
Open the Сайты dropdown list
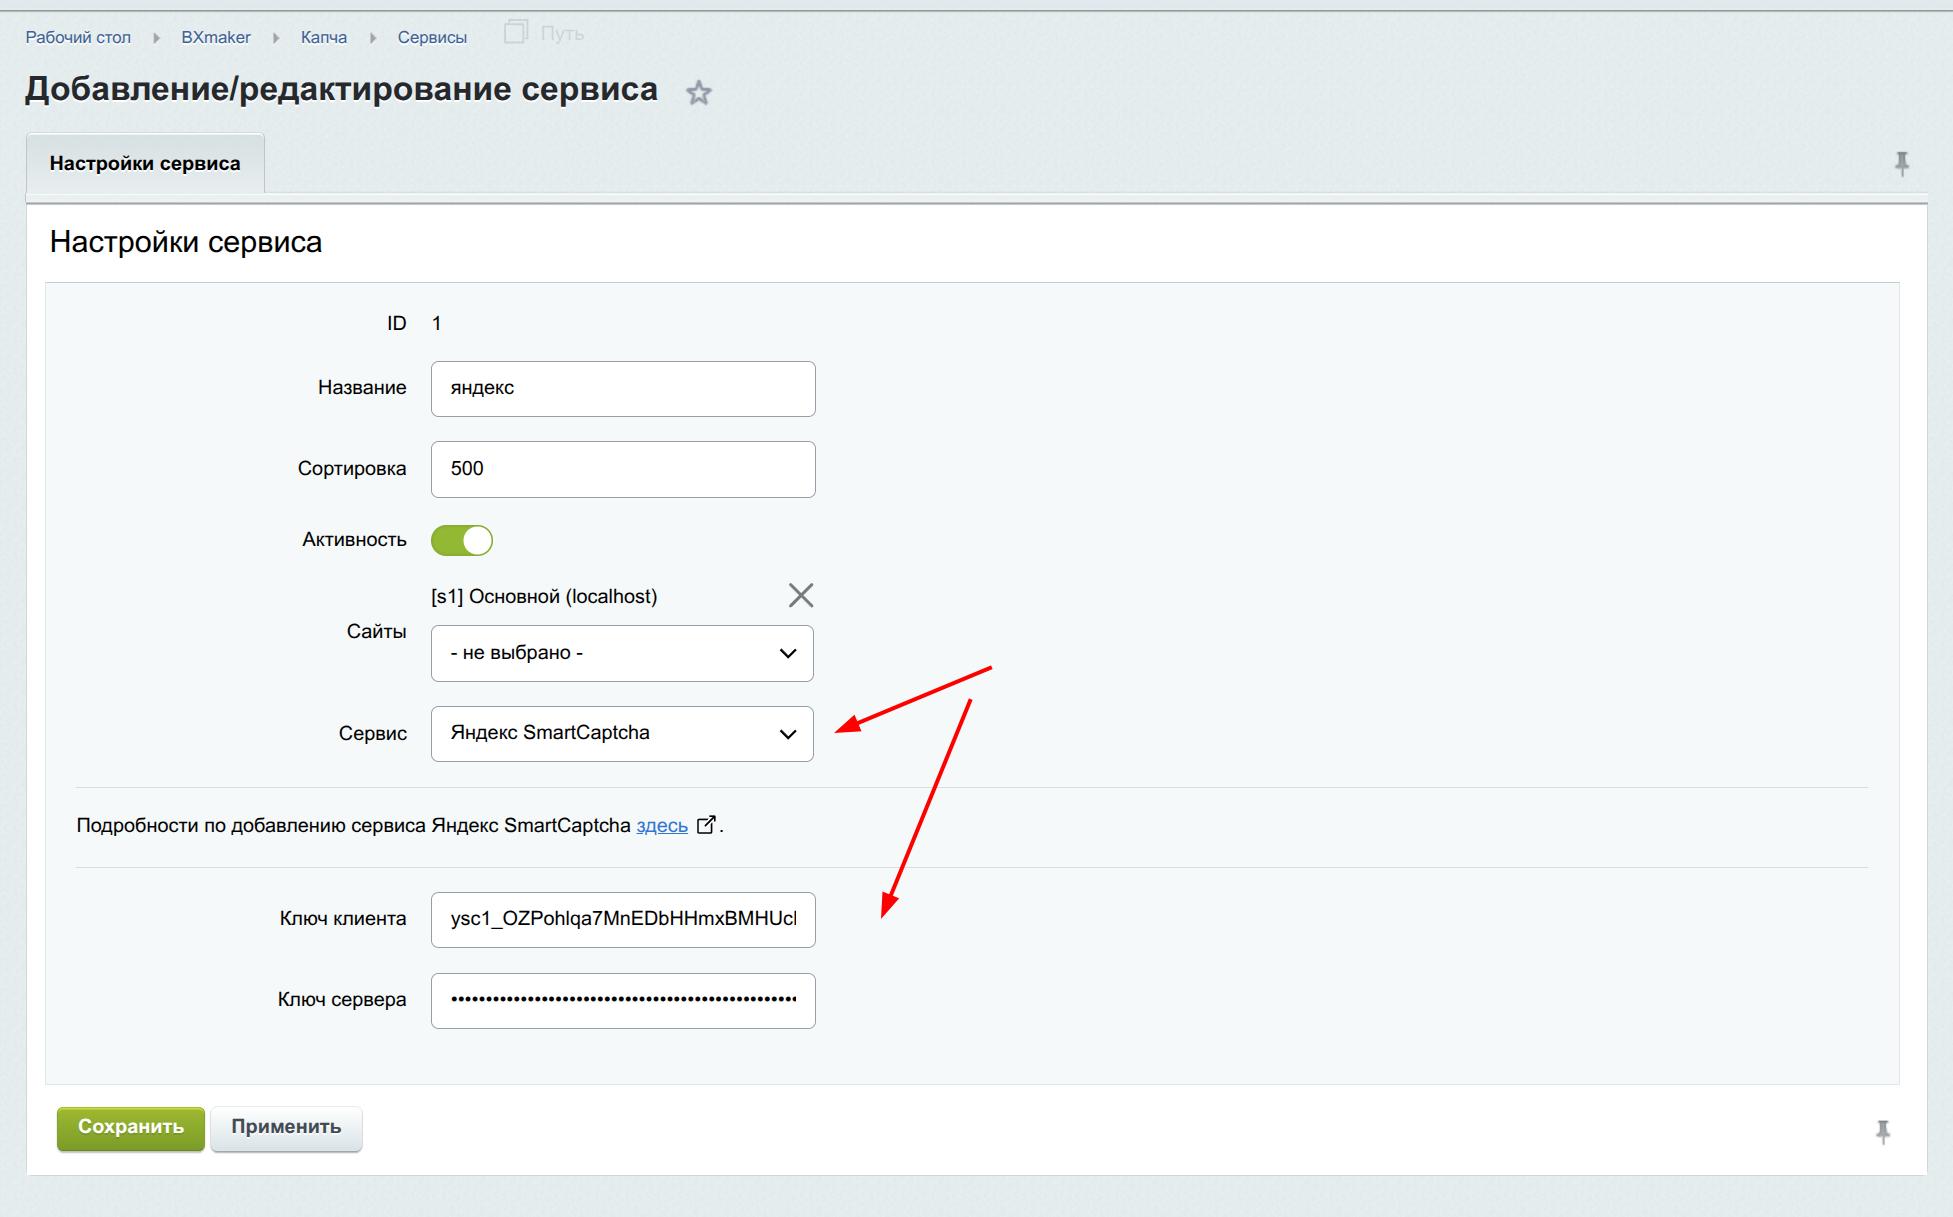pos(622,653)
